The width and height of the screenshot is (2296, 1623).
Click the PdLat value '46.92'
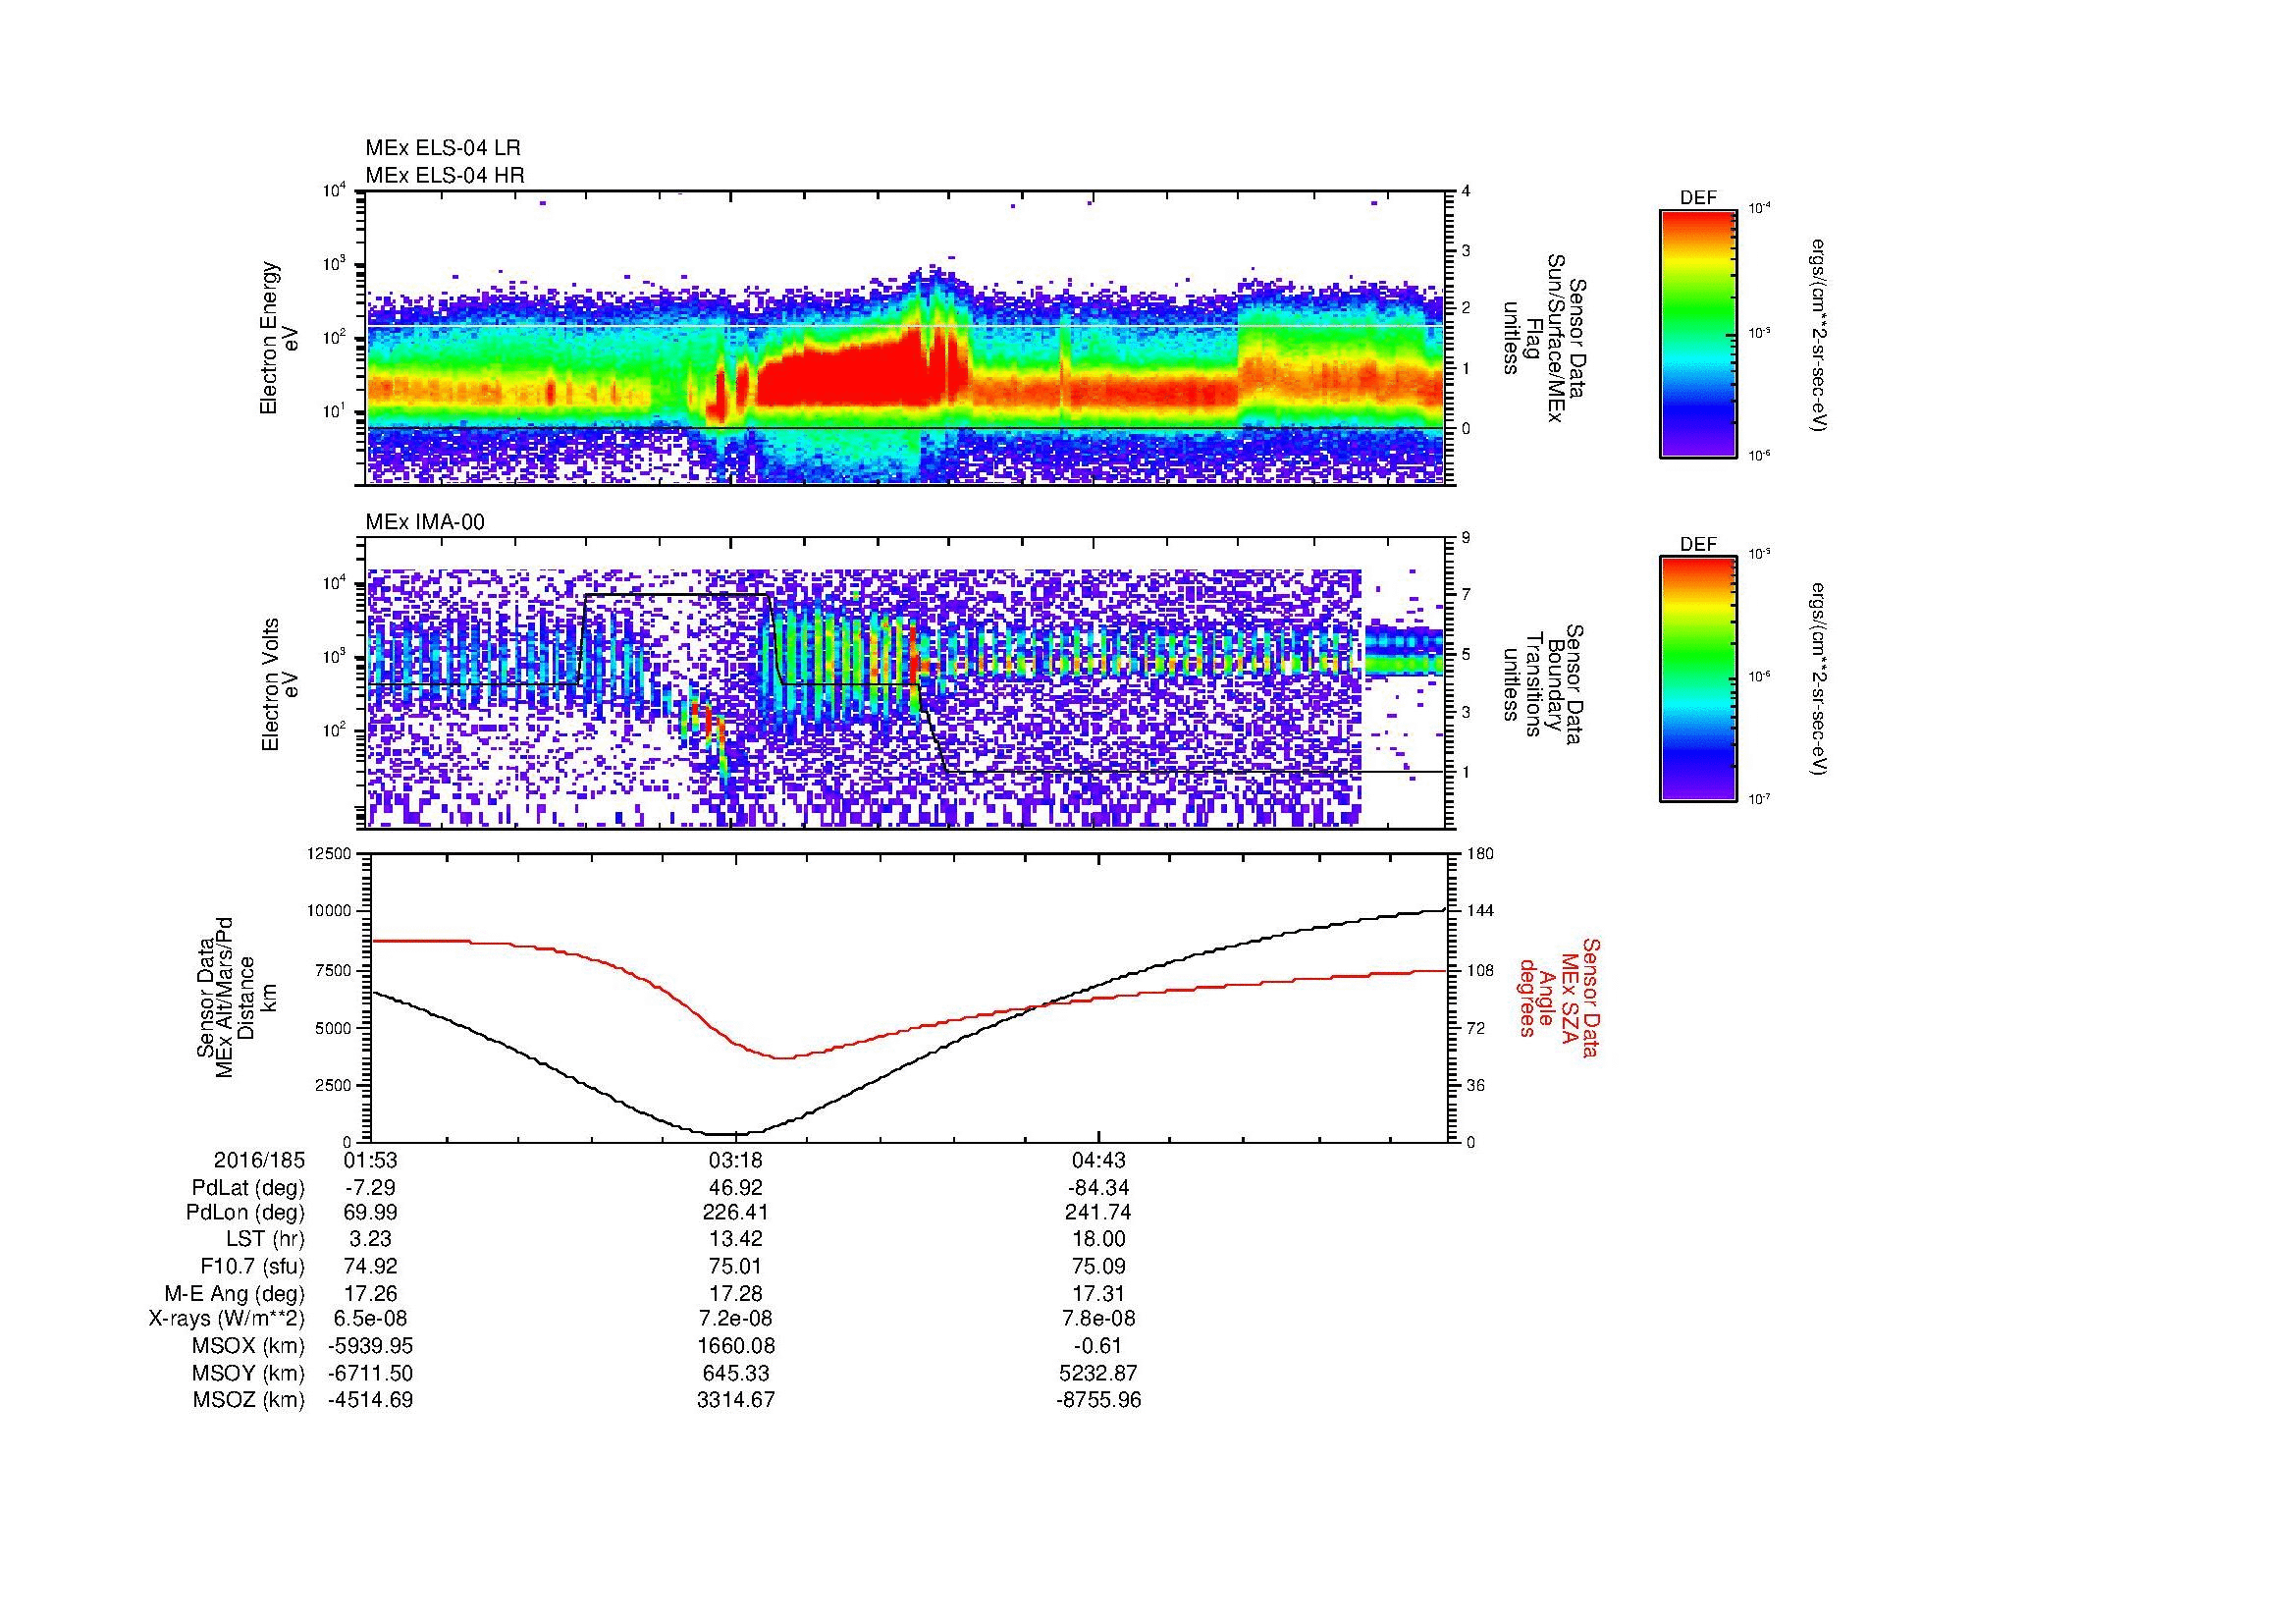tap(736, 1188)
